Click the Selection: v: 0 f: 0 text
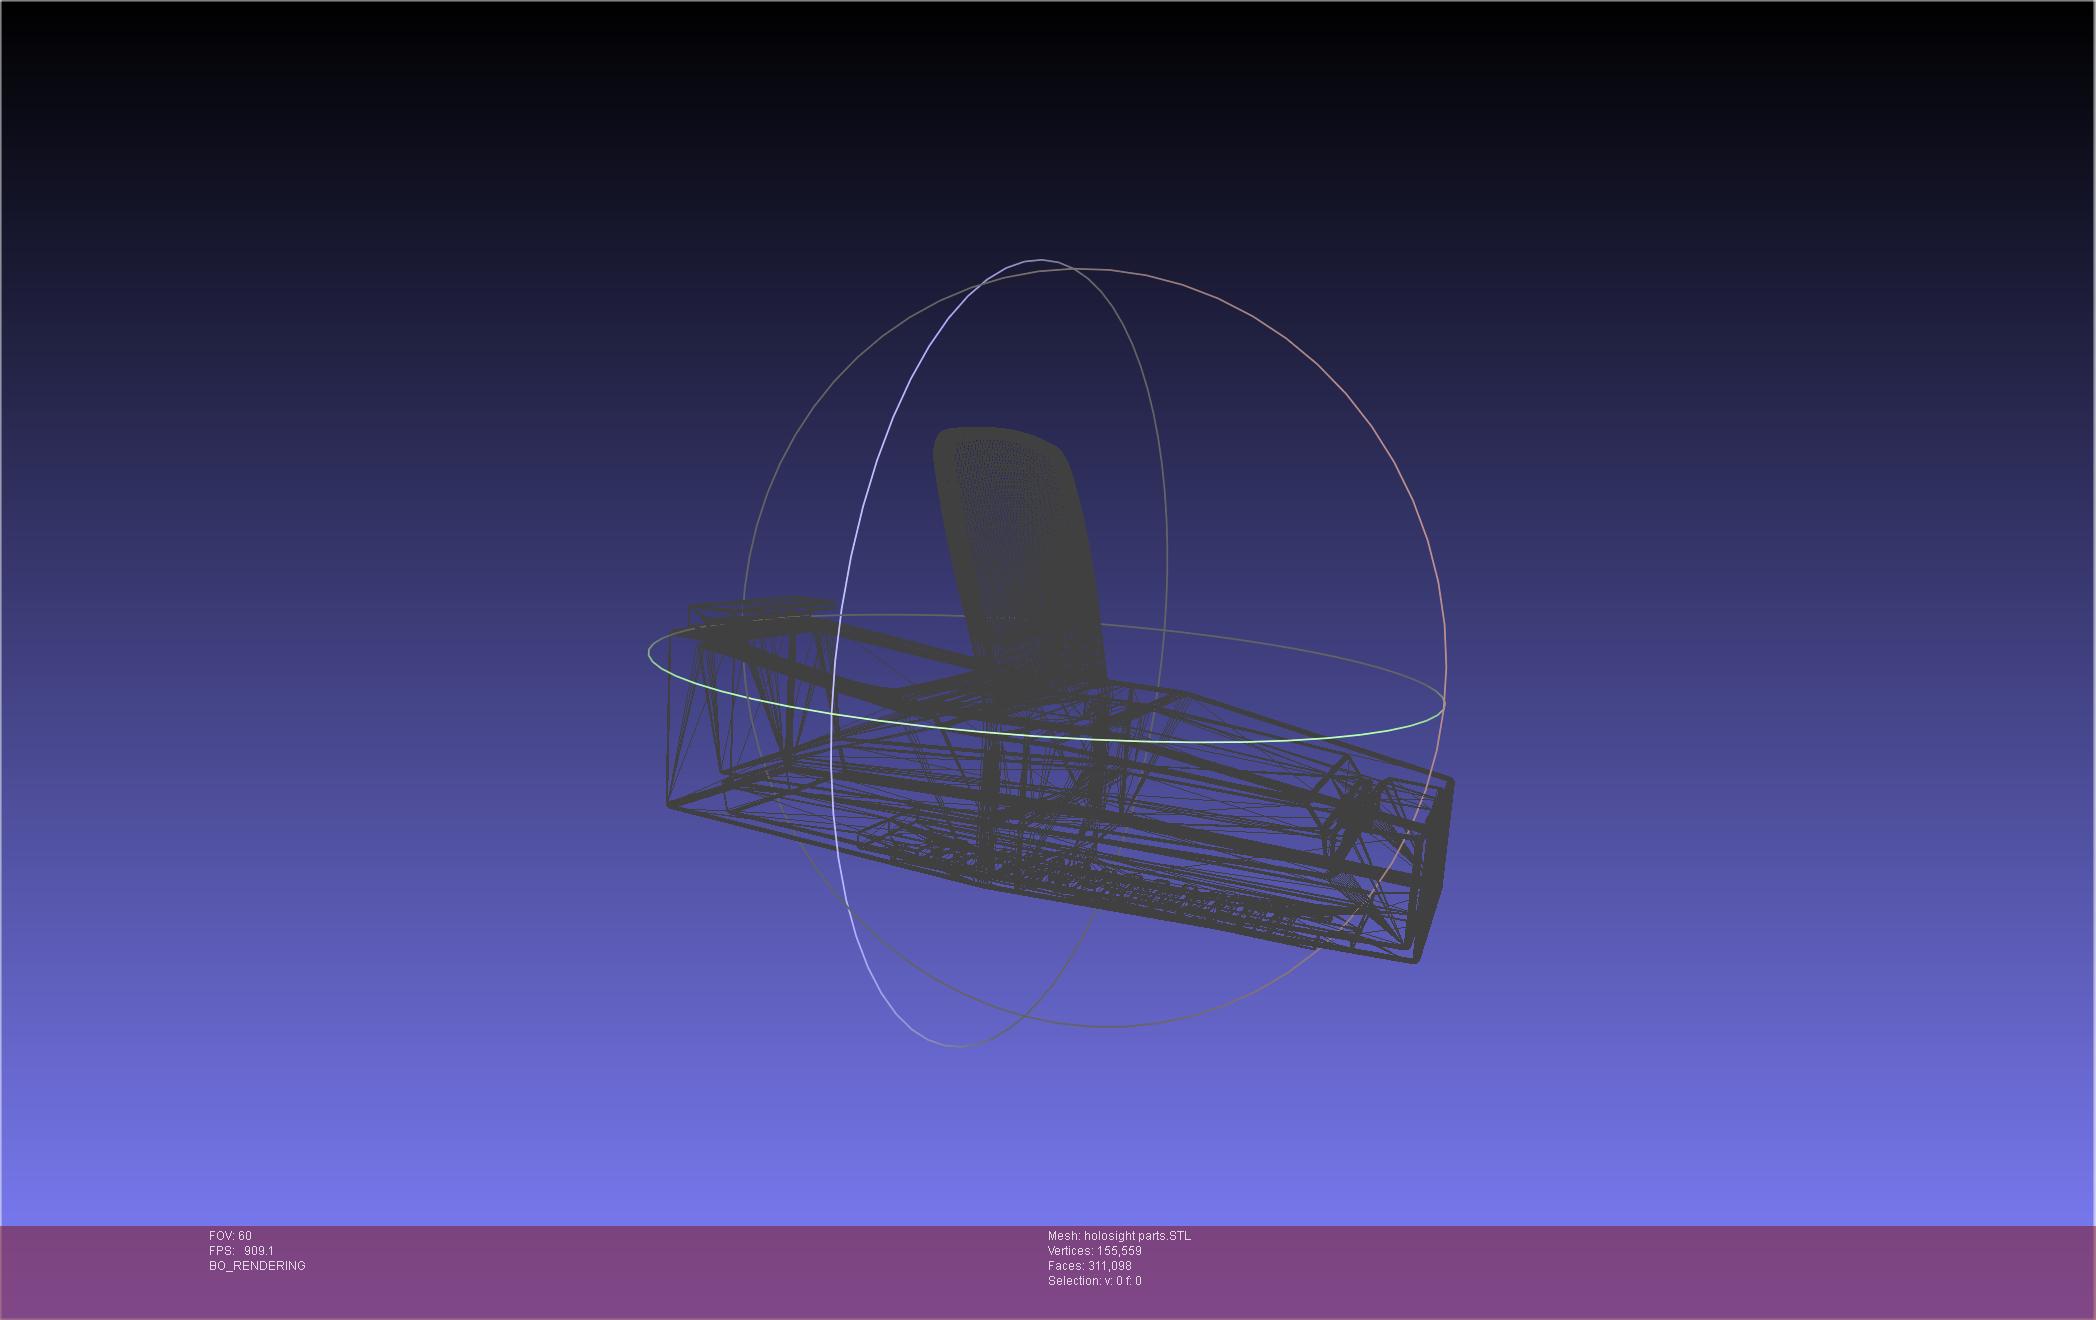Viewport: 2096px width, 1320px height. 1094,1281
